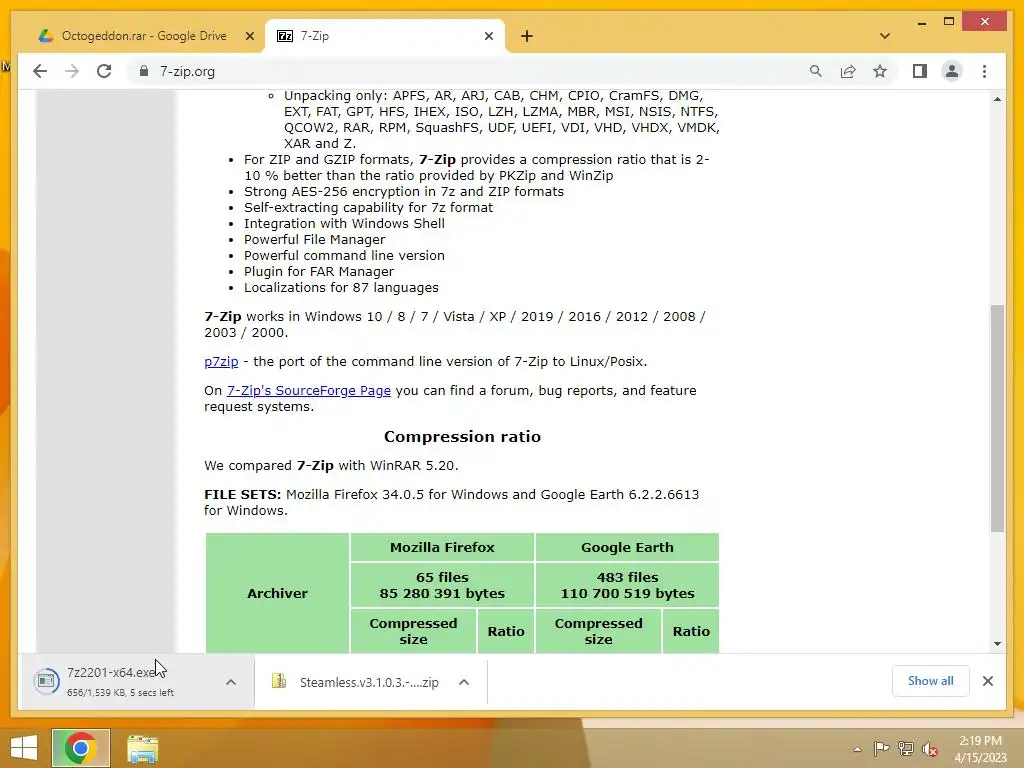
Task: Click the Integration with Windows Shell bullet
Action: coord(344,223)
